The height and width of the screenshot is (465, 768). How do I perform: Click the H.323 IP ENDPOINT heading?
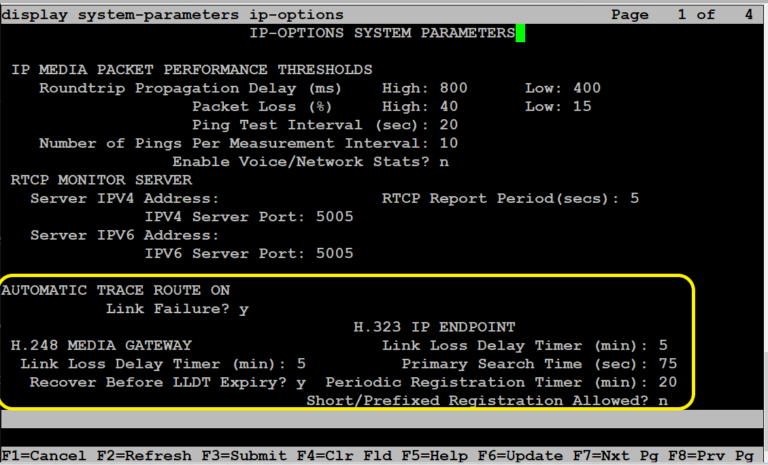(x=434, y=327)
